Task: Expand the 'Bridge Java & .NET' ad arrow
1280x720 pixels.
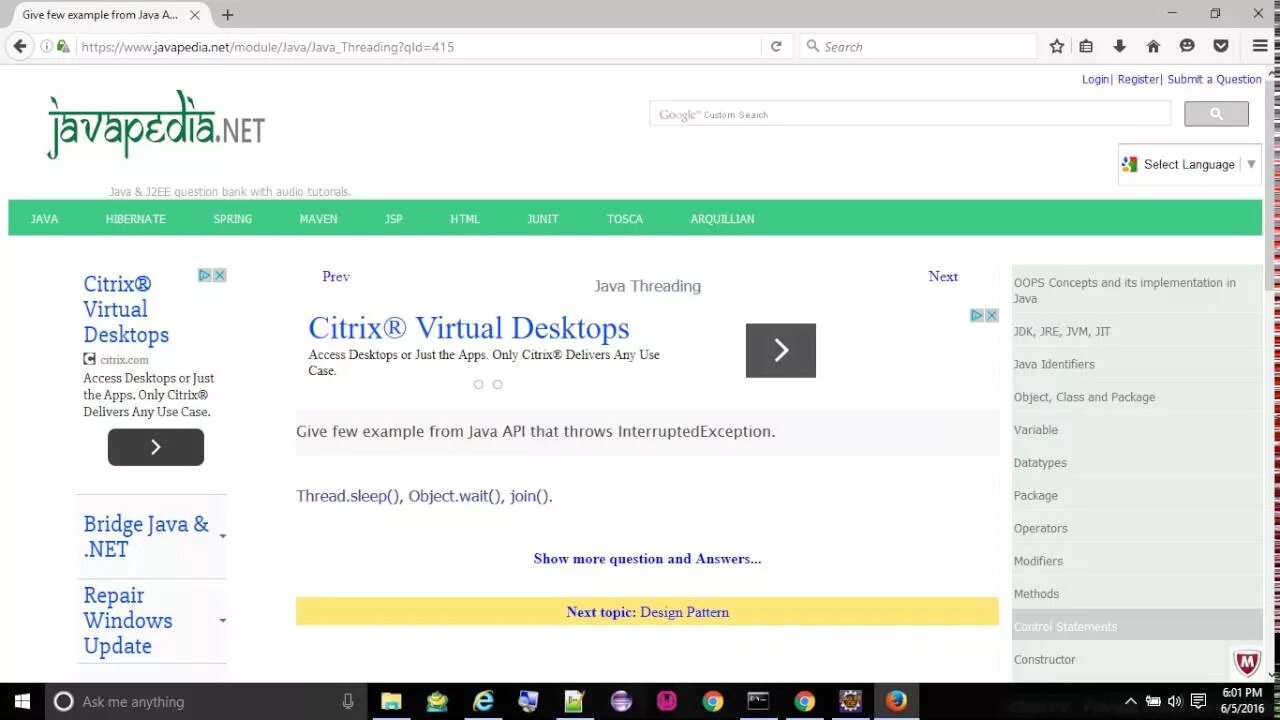Action: (x=222, y=537)
